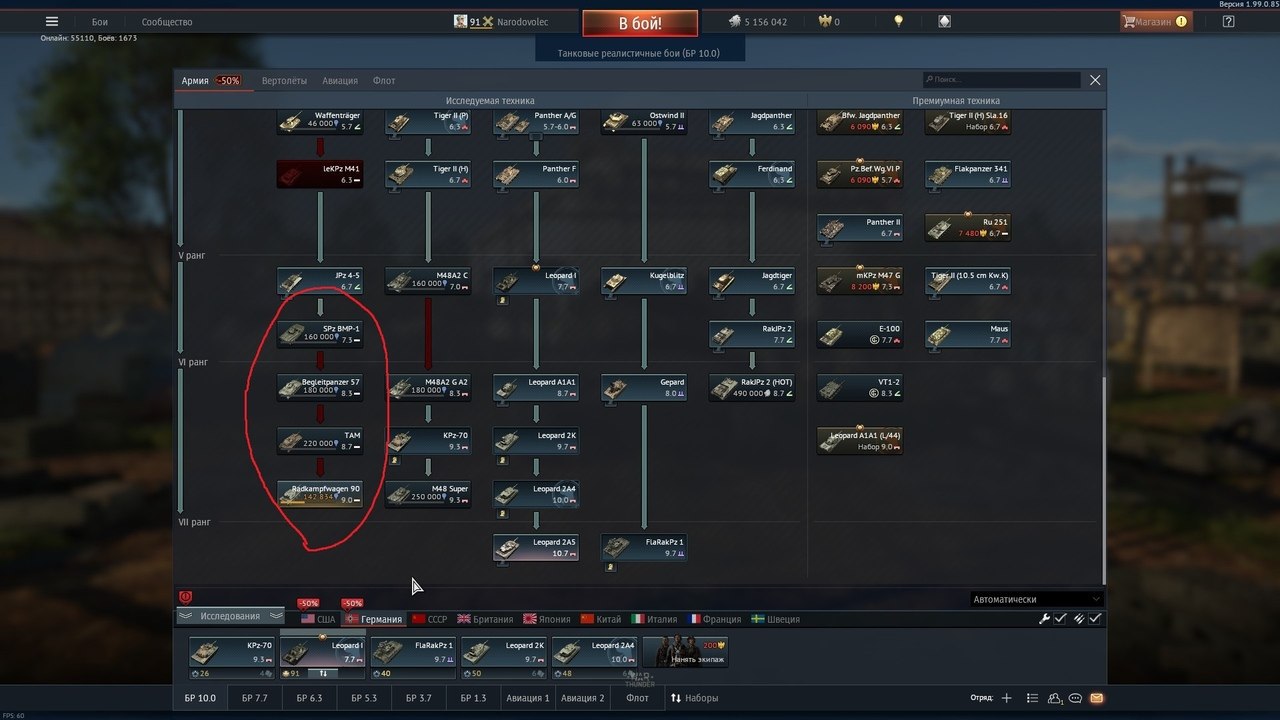1280x720 pixels.
Task: Select the Leopard A1A1 in research tree
Action: 536,387
